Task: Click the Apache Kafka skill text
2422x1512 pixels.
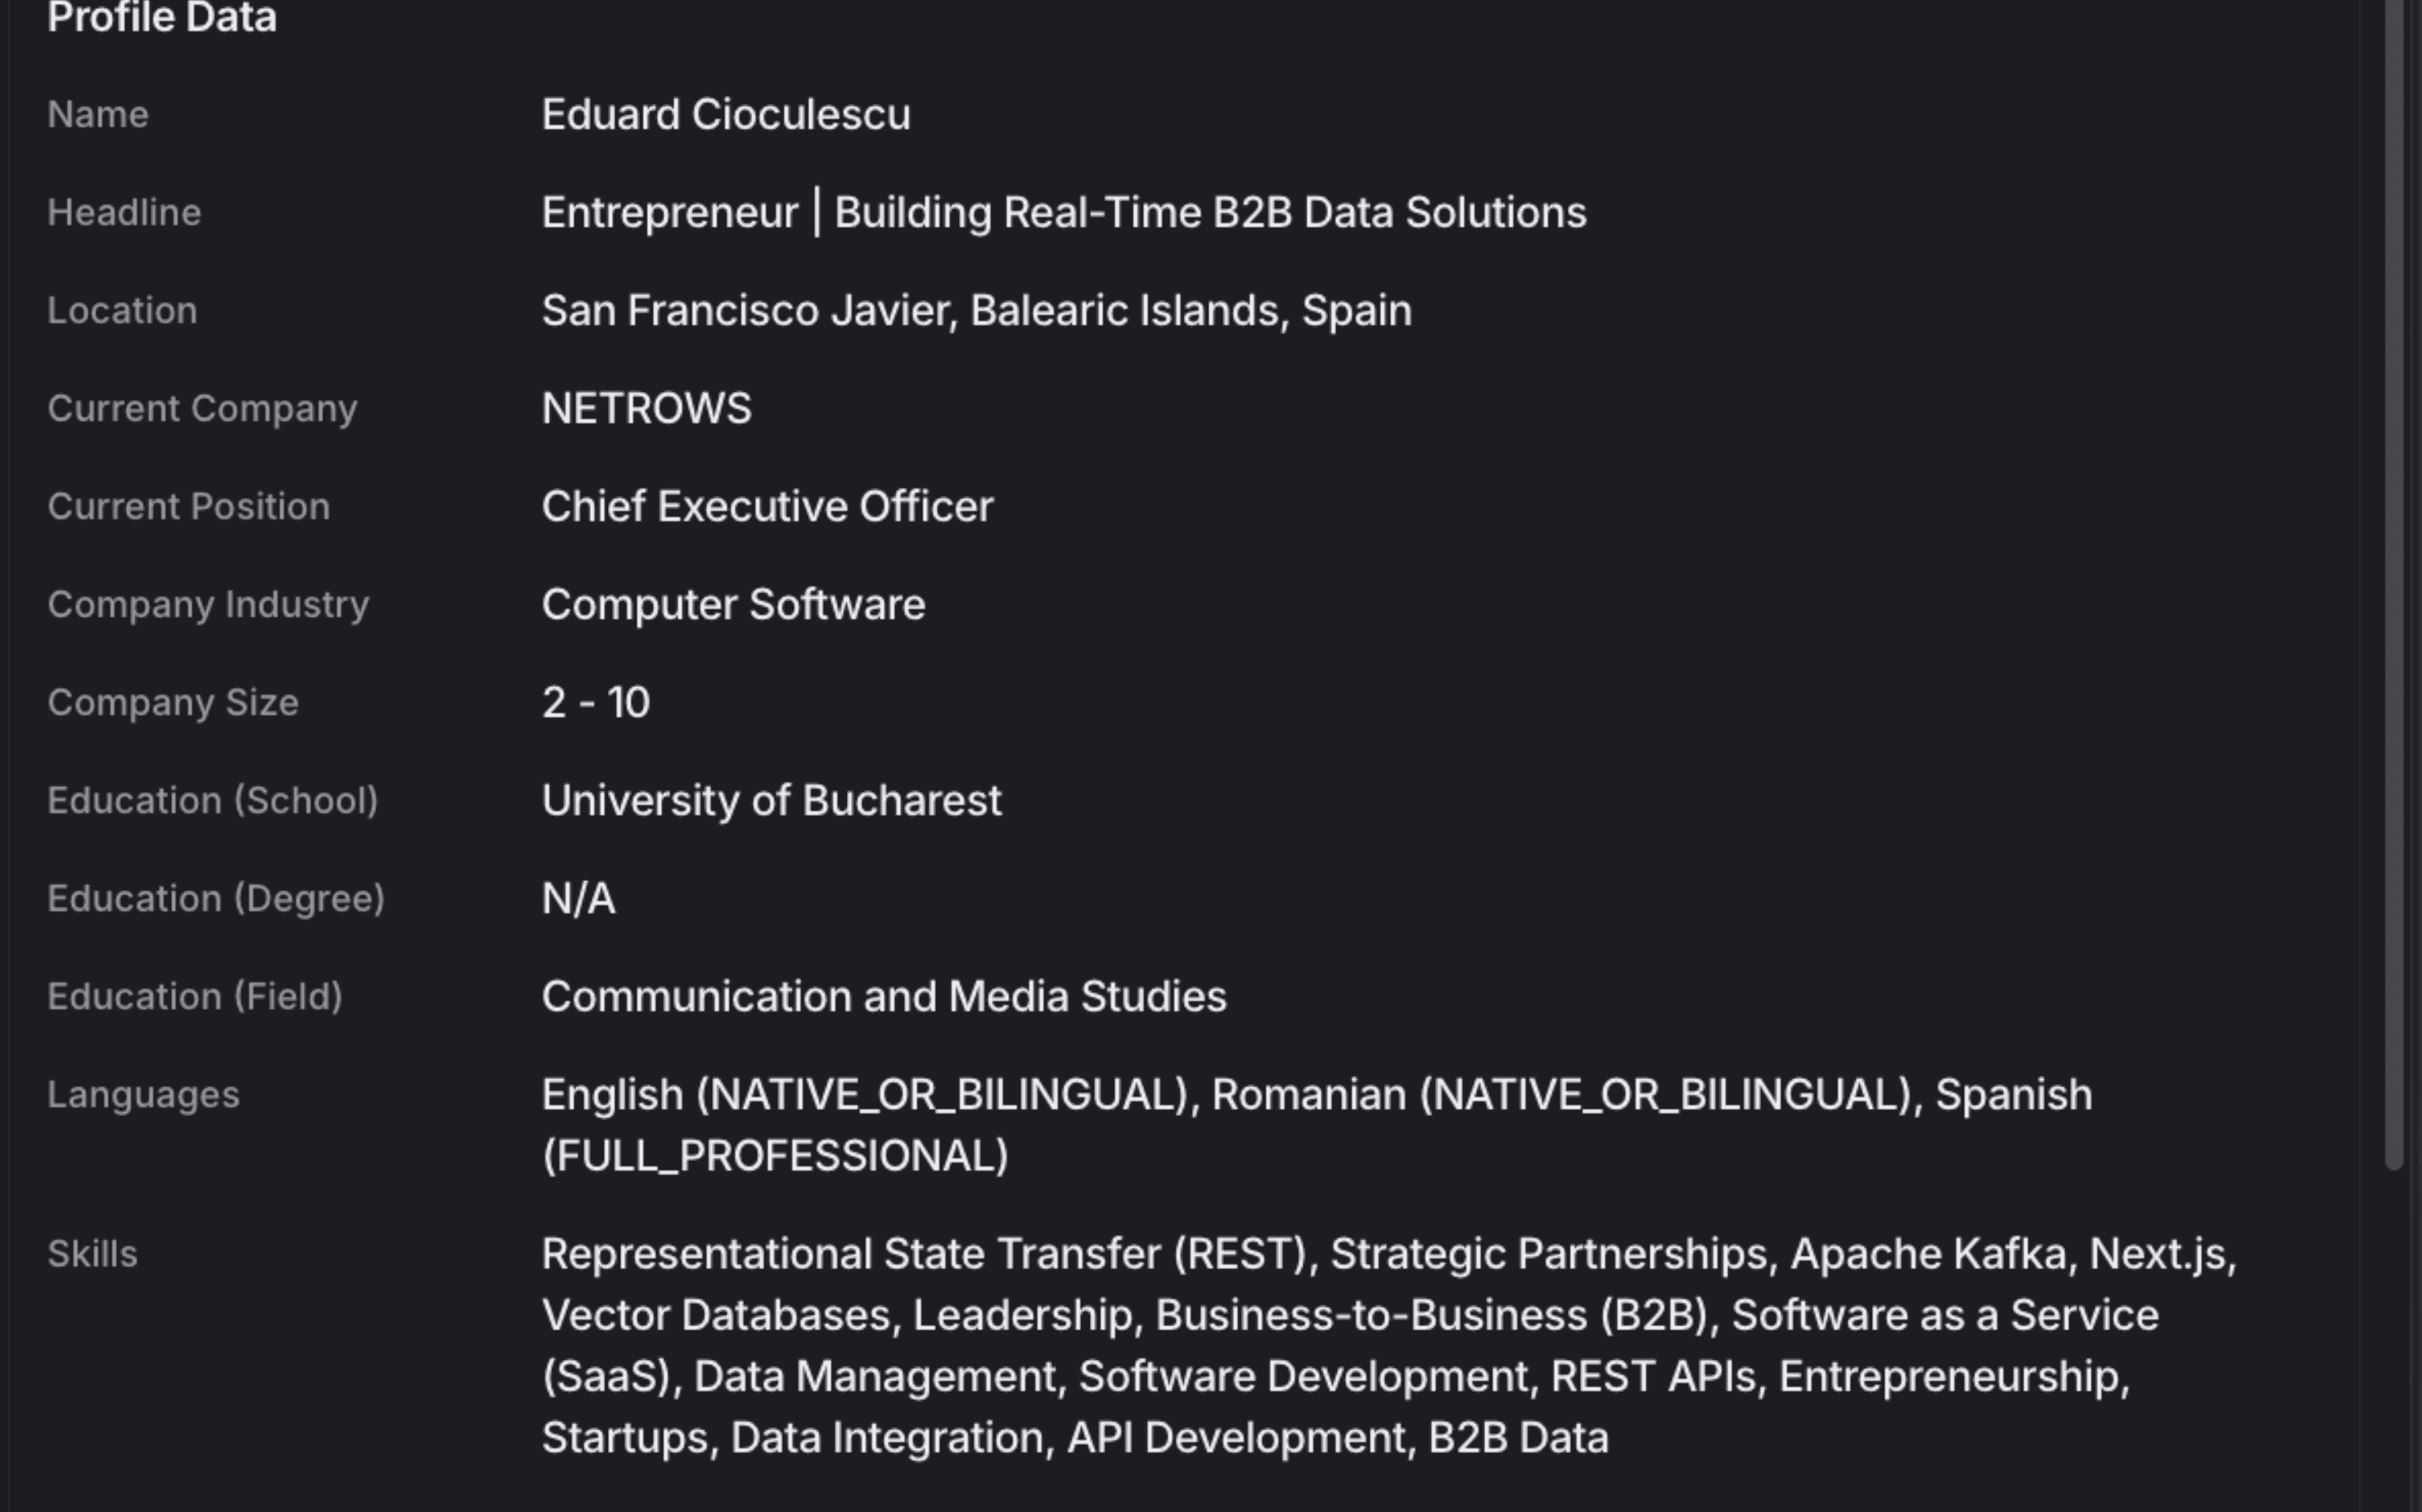Action: click(x=1928, y=1254)
